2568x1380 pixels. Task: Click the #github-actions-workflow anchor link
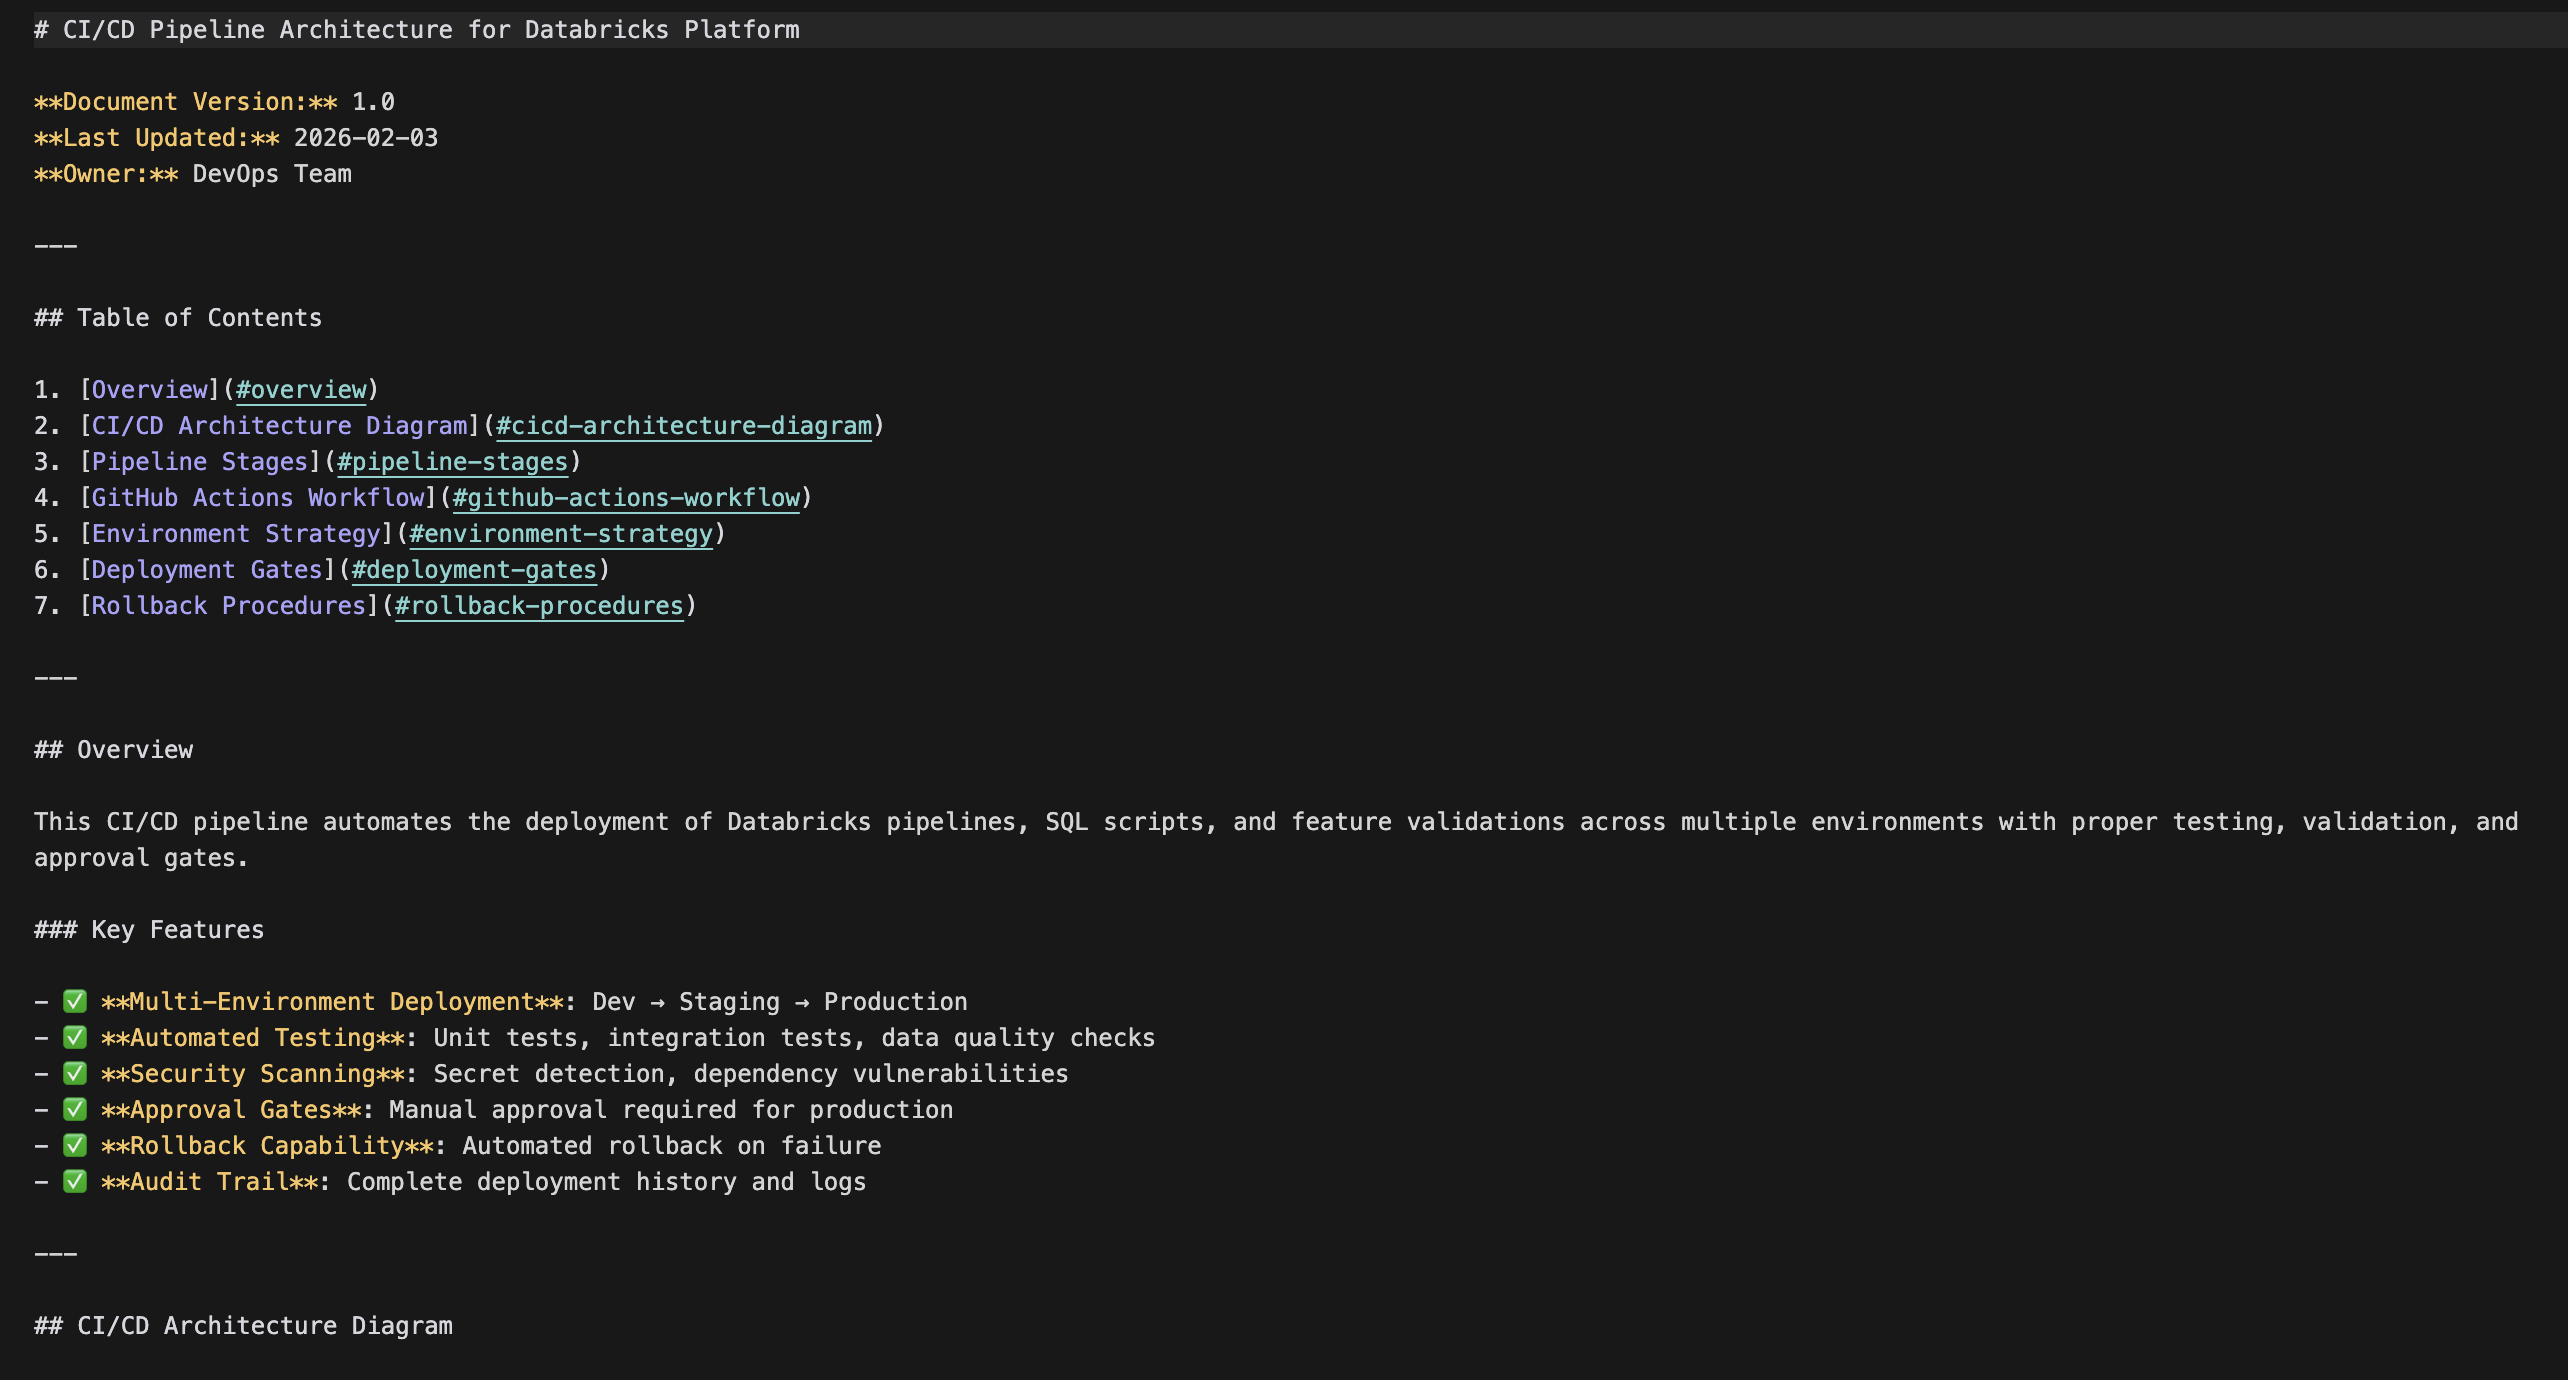click(626, 498)
